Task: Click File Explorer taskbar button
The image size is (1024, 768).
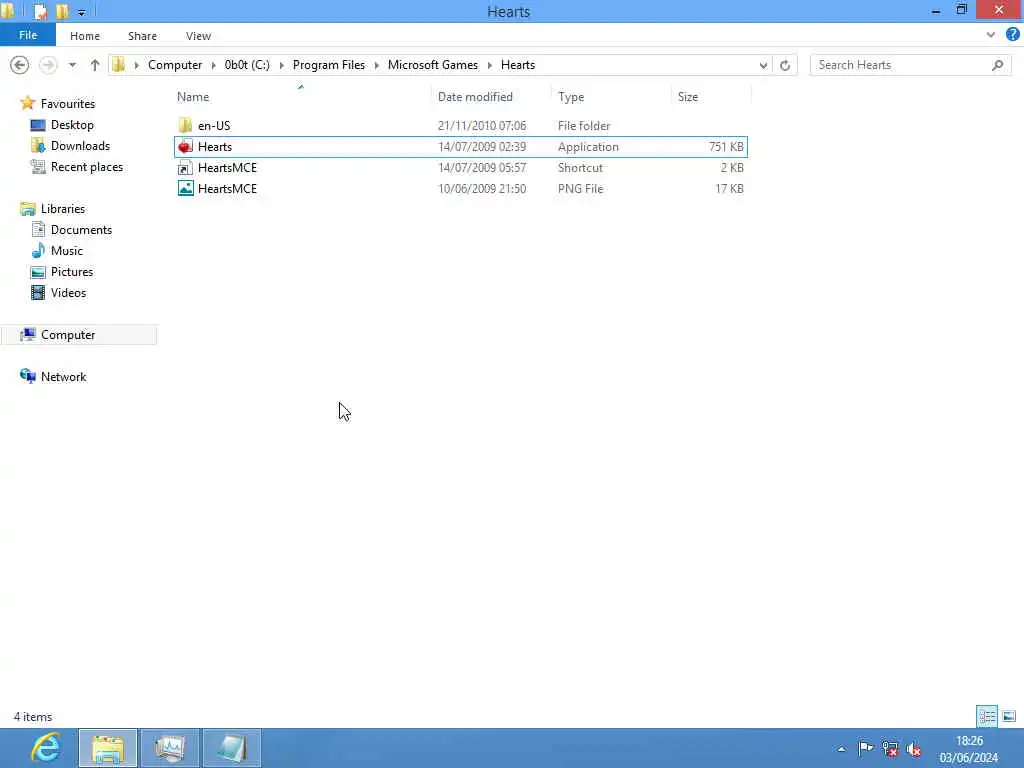Action: click(108, 748)
